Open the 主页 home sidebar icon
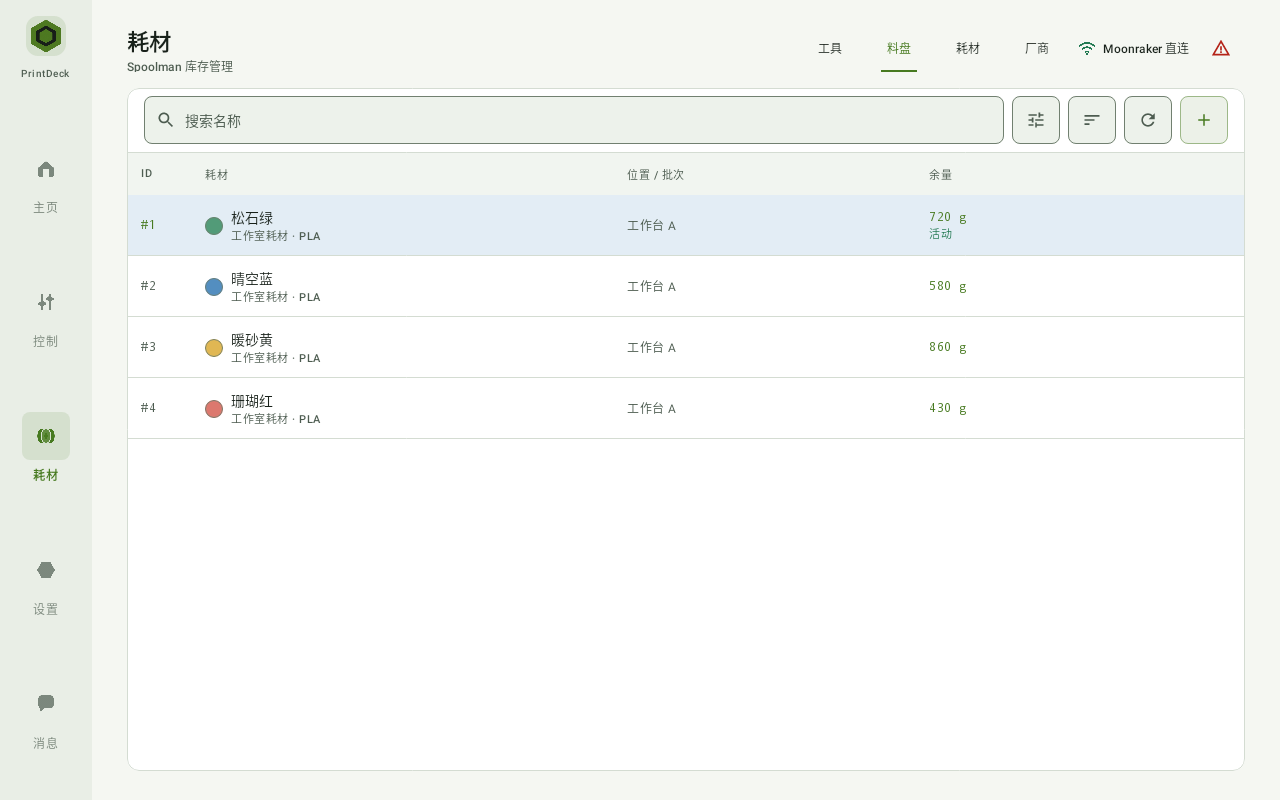1280x800 pixels. [x=46, y=169]
